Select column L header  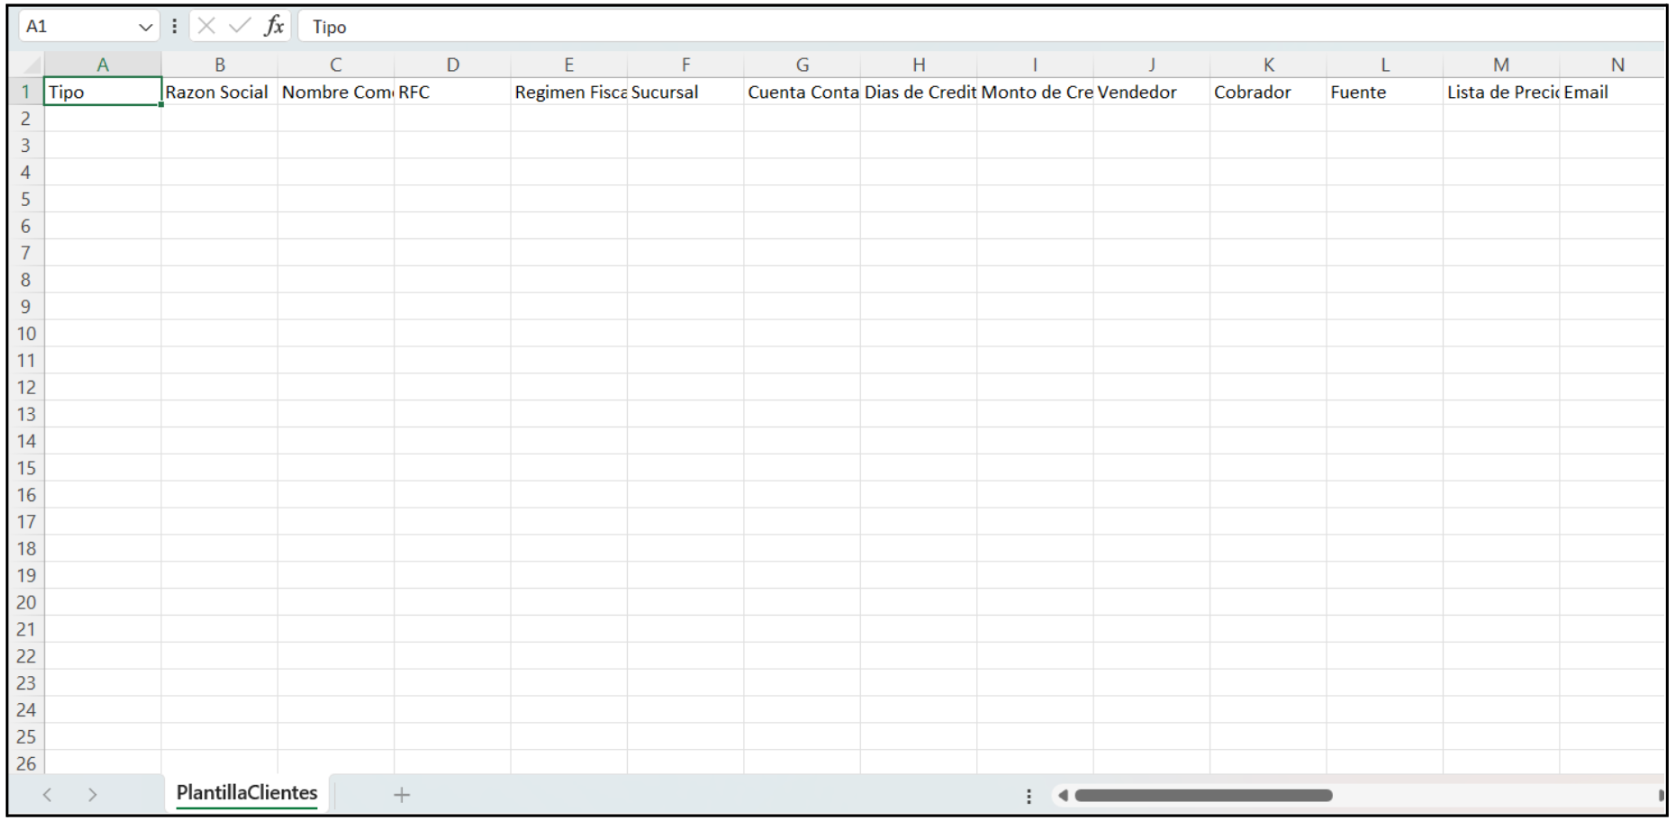[1384, 65]
